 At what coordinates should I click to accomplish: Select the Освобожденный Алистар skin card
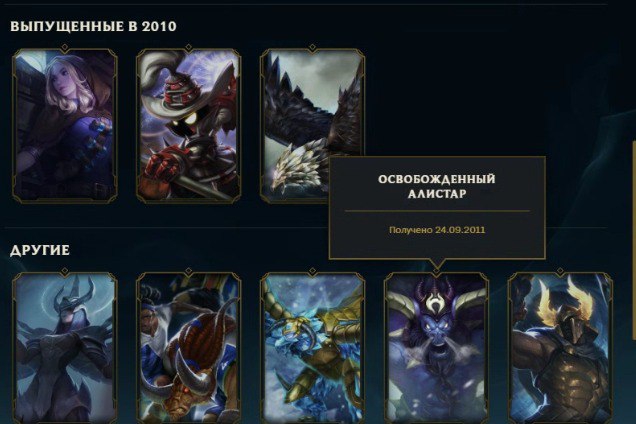point(436,348)
